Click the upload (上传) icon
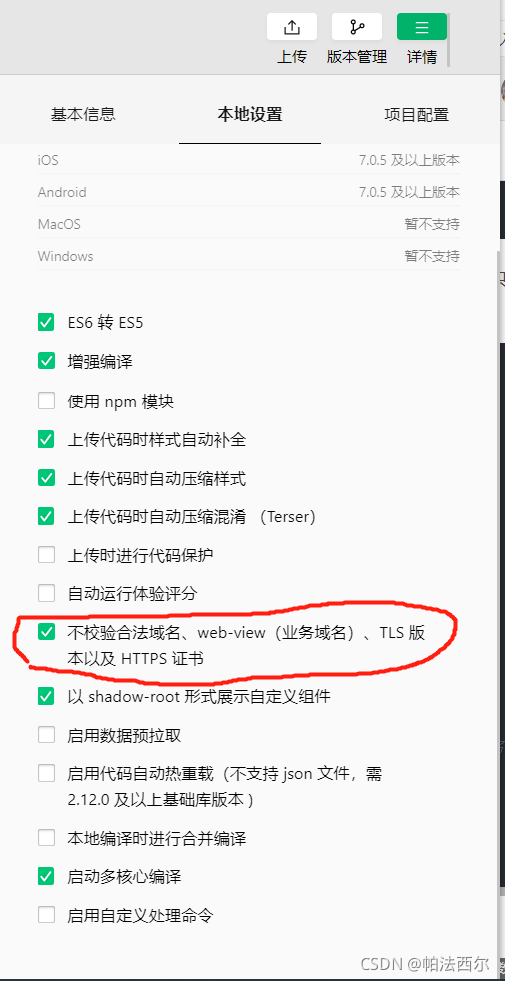Image resolution: width=505 pixels, height=981 pixels. tap(292, 27)
